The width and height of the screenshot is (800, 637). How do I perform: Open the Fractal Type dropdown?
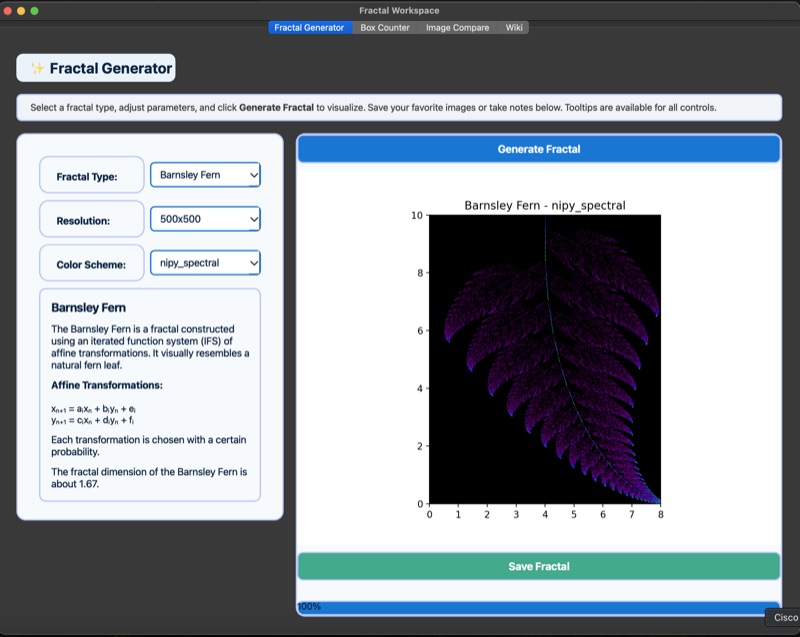tap(205, 175)
